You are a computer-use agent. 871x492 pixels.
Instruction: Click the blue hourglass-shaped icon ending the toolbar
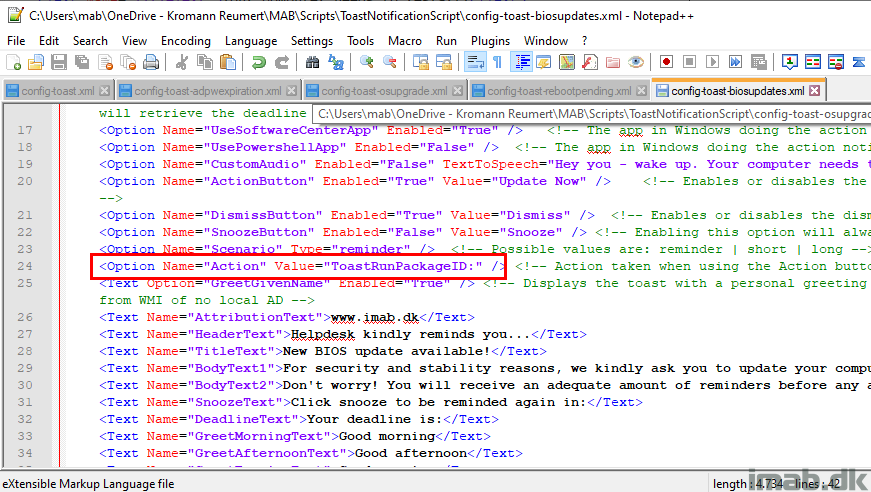[859, 62]
